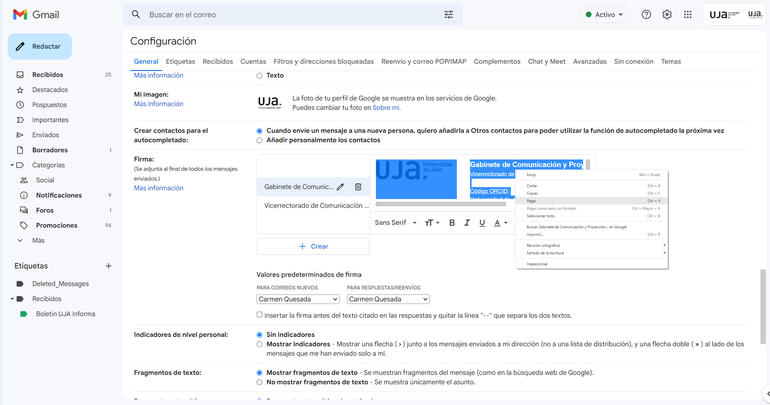Click the Gmail logo
This screenshot has width=770, height=405.
click(x=36, y=15)
